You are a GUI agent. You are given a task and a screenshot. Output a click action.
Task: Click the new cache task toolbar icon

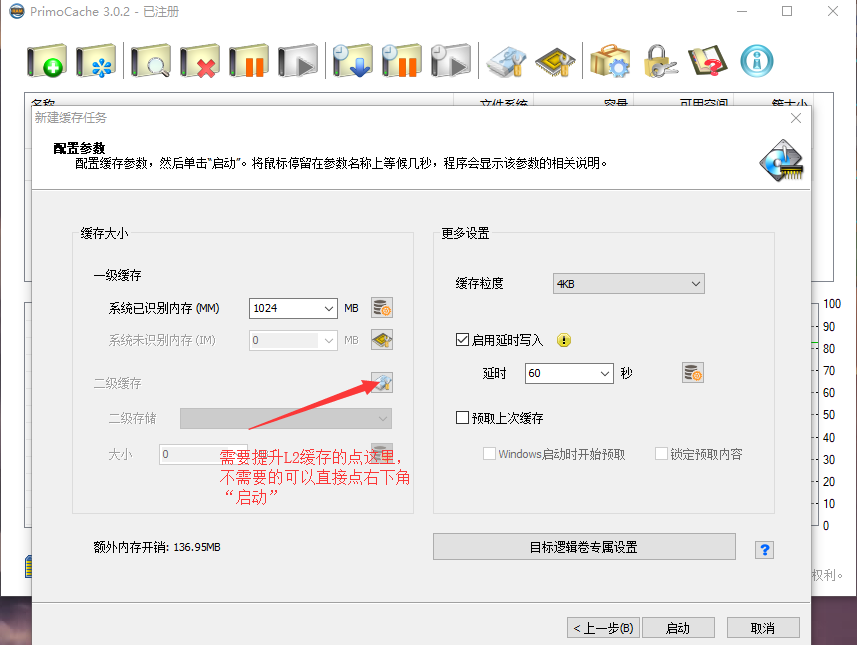[x=46, y=61]
